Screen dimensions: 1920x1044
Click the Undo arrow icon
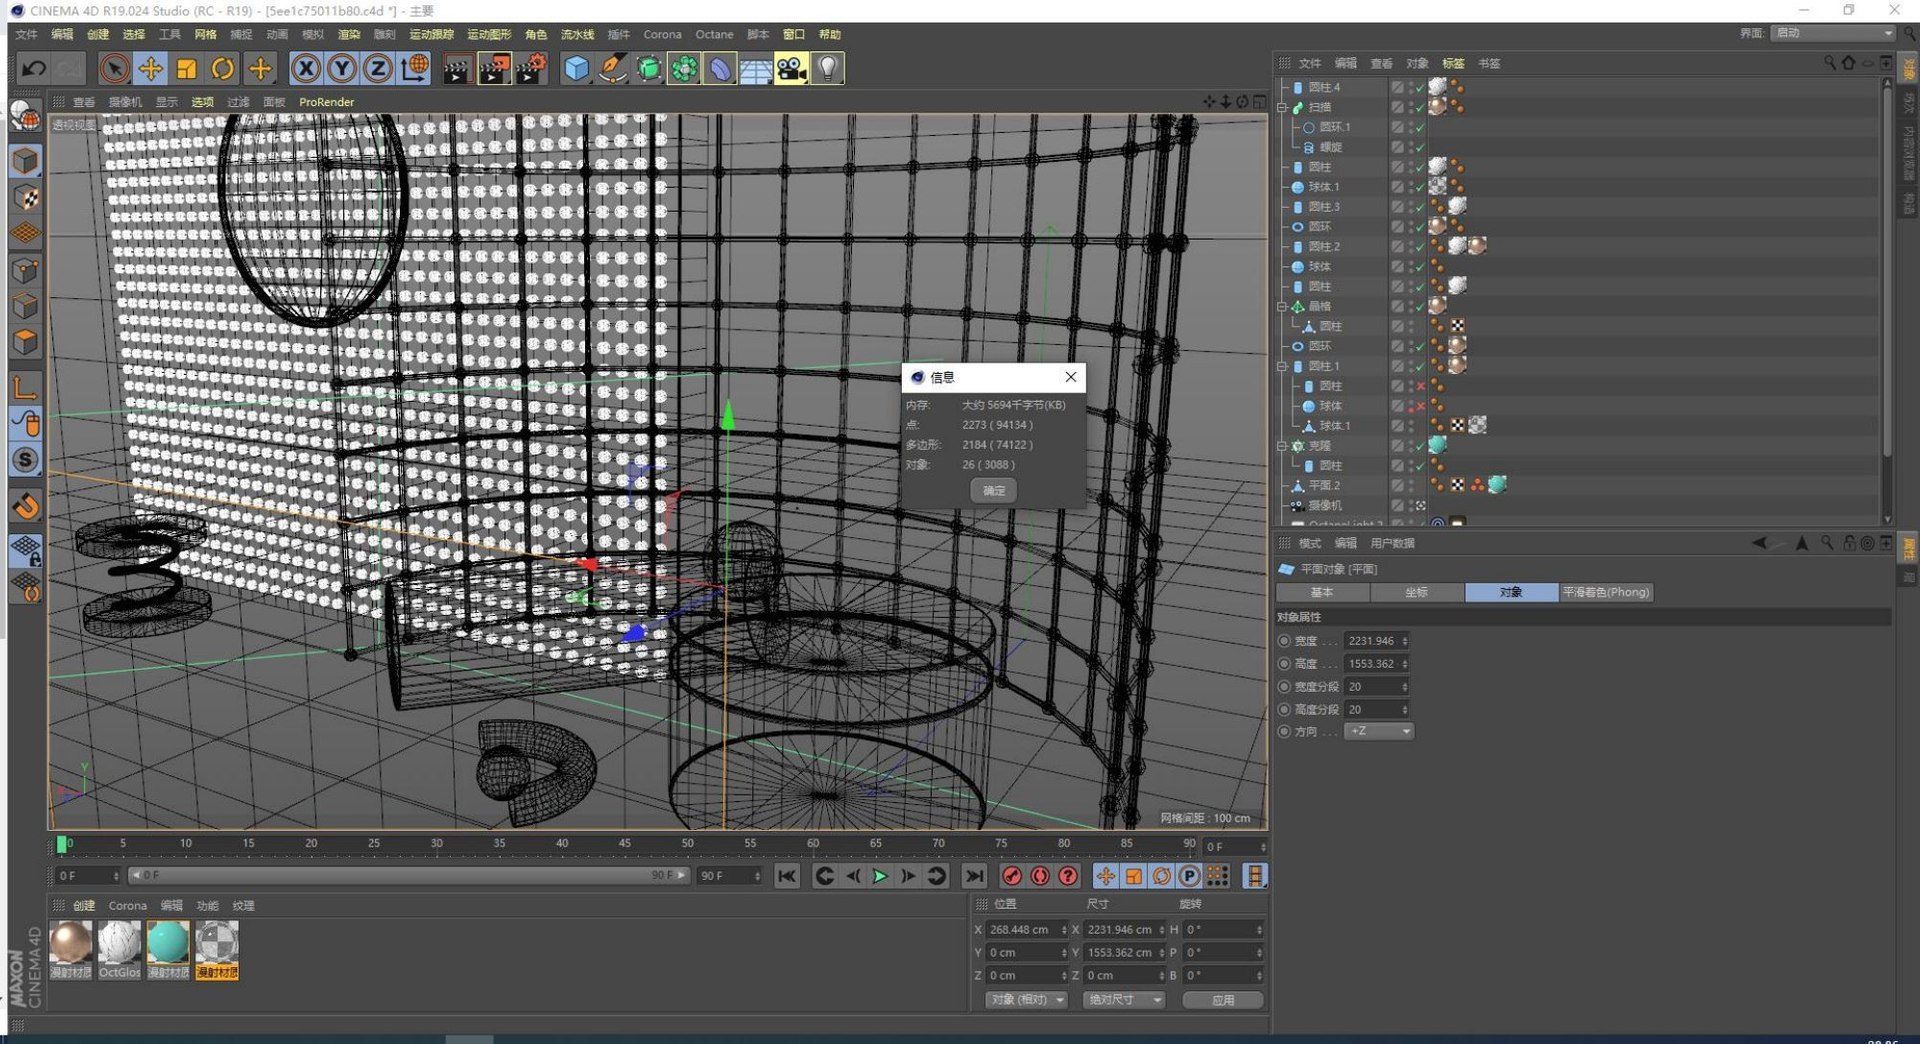tap(33, 68)
